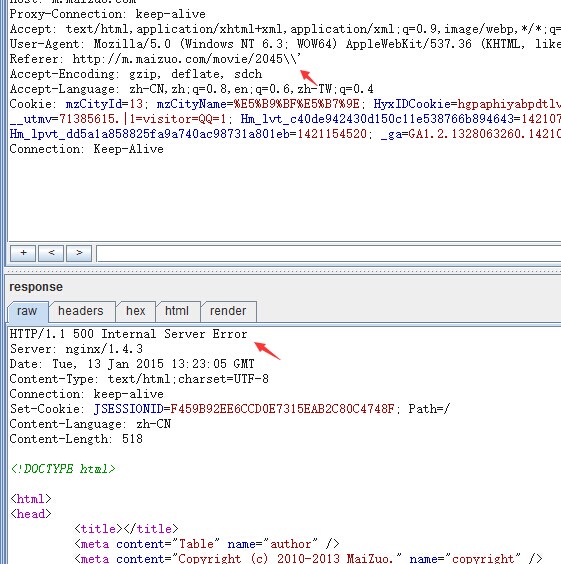Click the JSESSIONID Set-Cookie value
Image resolution: width=561 pixels, height=564 pixels.
(x=282, y=409)
